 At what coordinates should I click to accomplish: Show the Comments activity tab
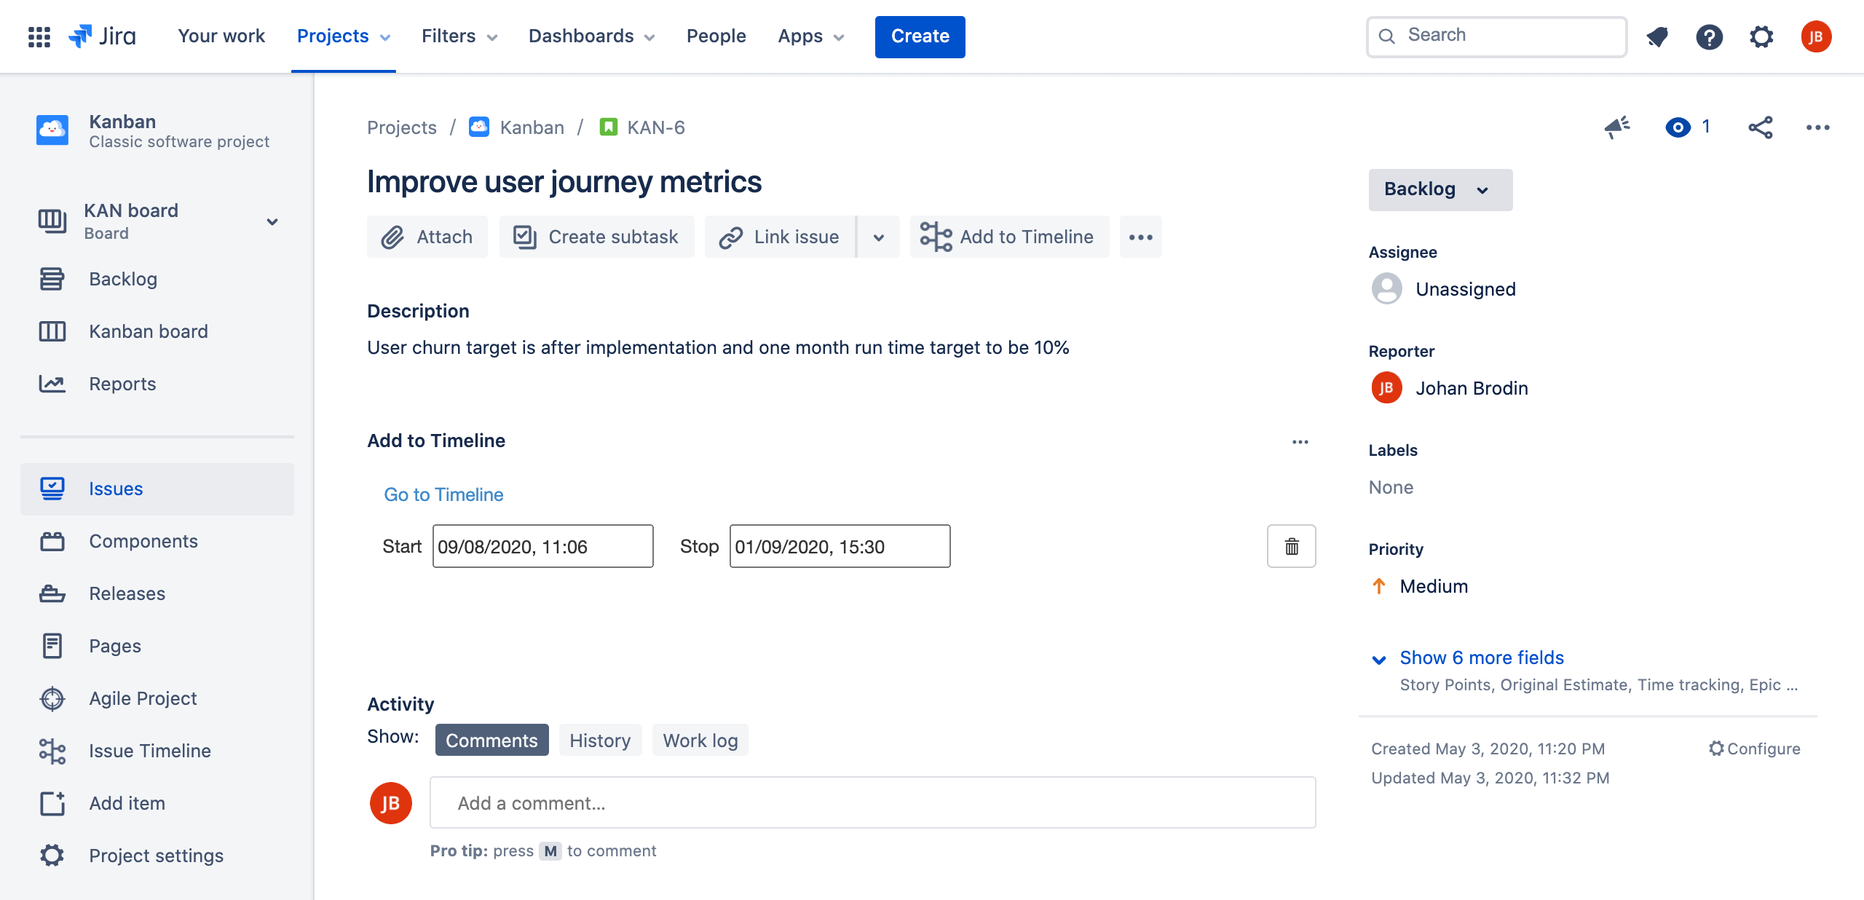pos(492,740)
